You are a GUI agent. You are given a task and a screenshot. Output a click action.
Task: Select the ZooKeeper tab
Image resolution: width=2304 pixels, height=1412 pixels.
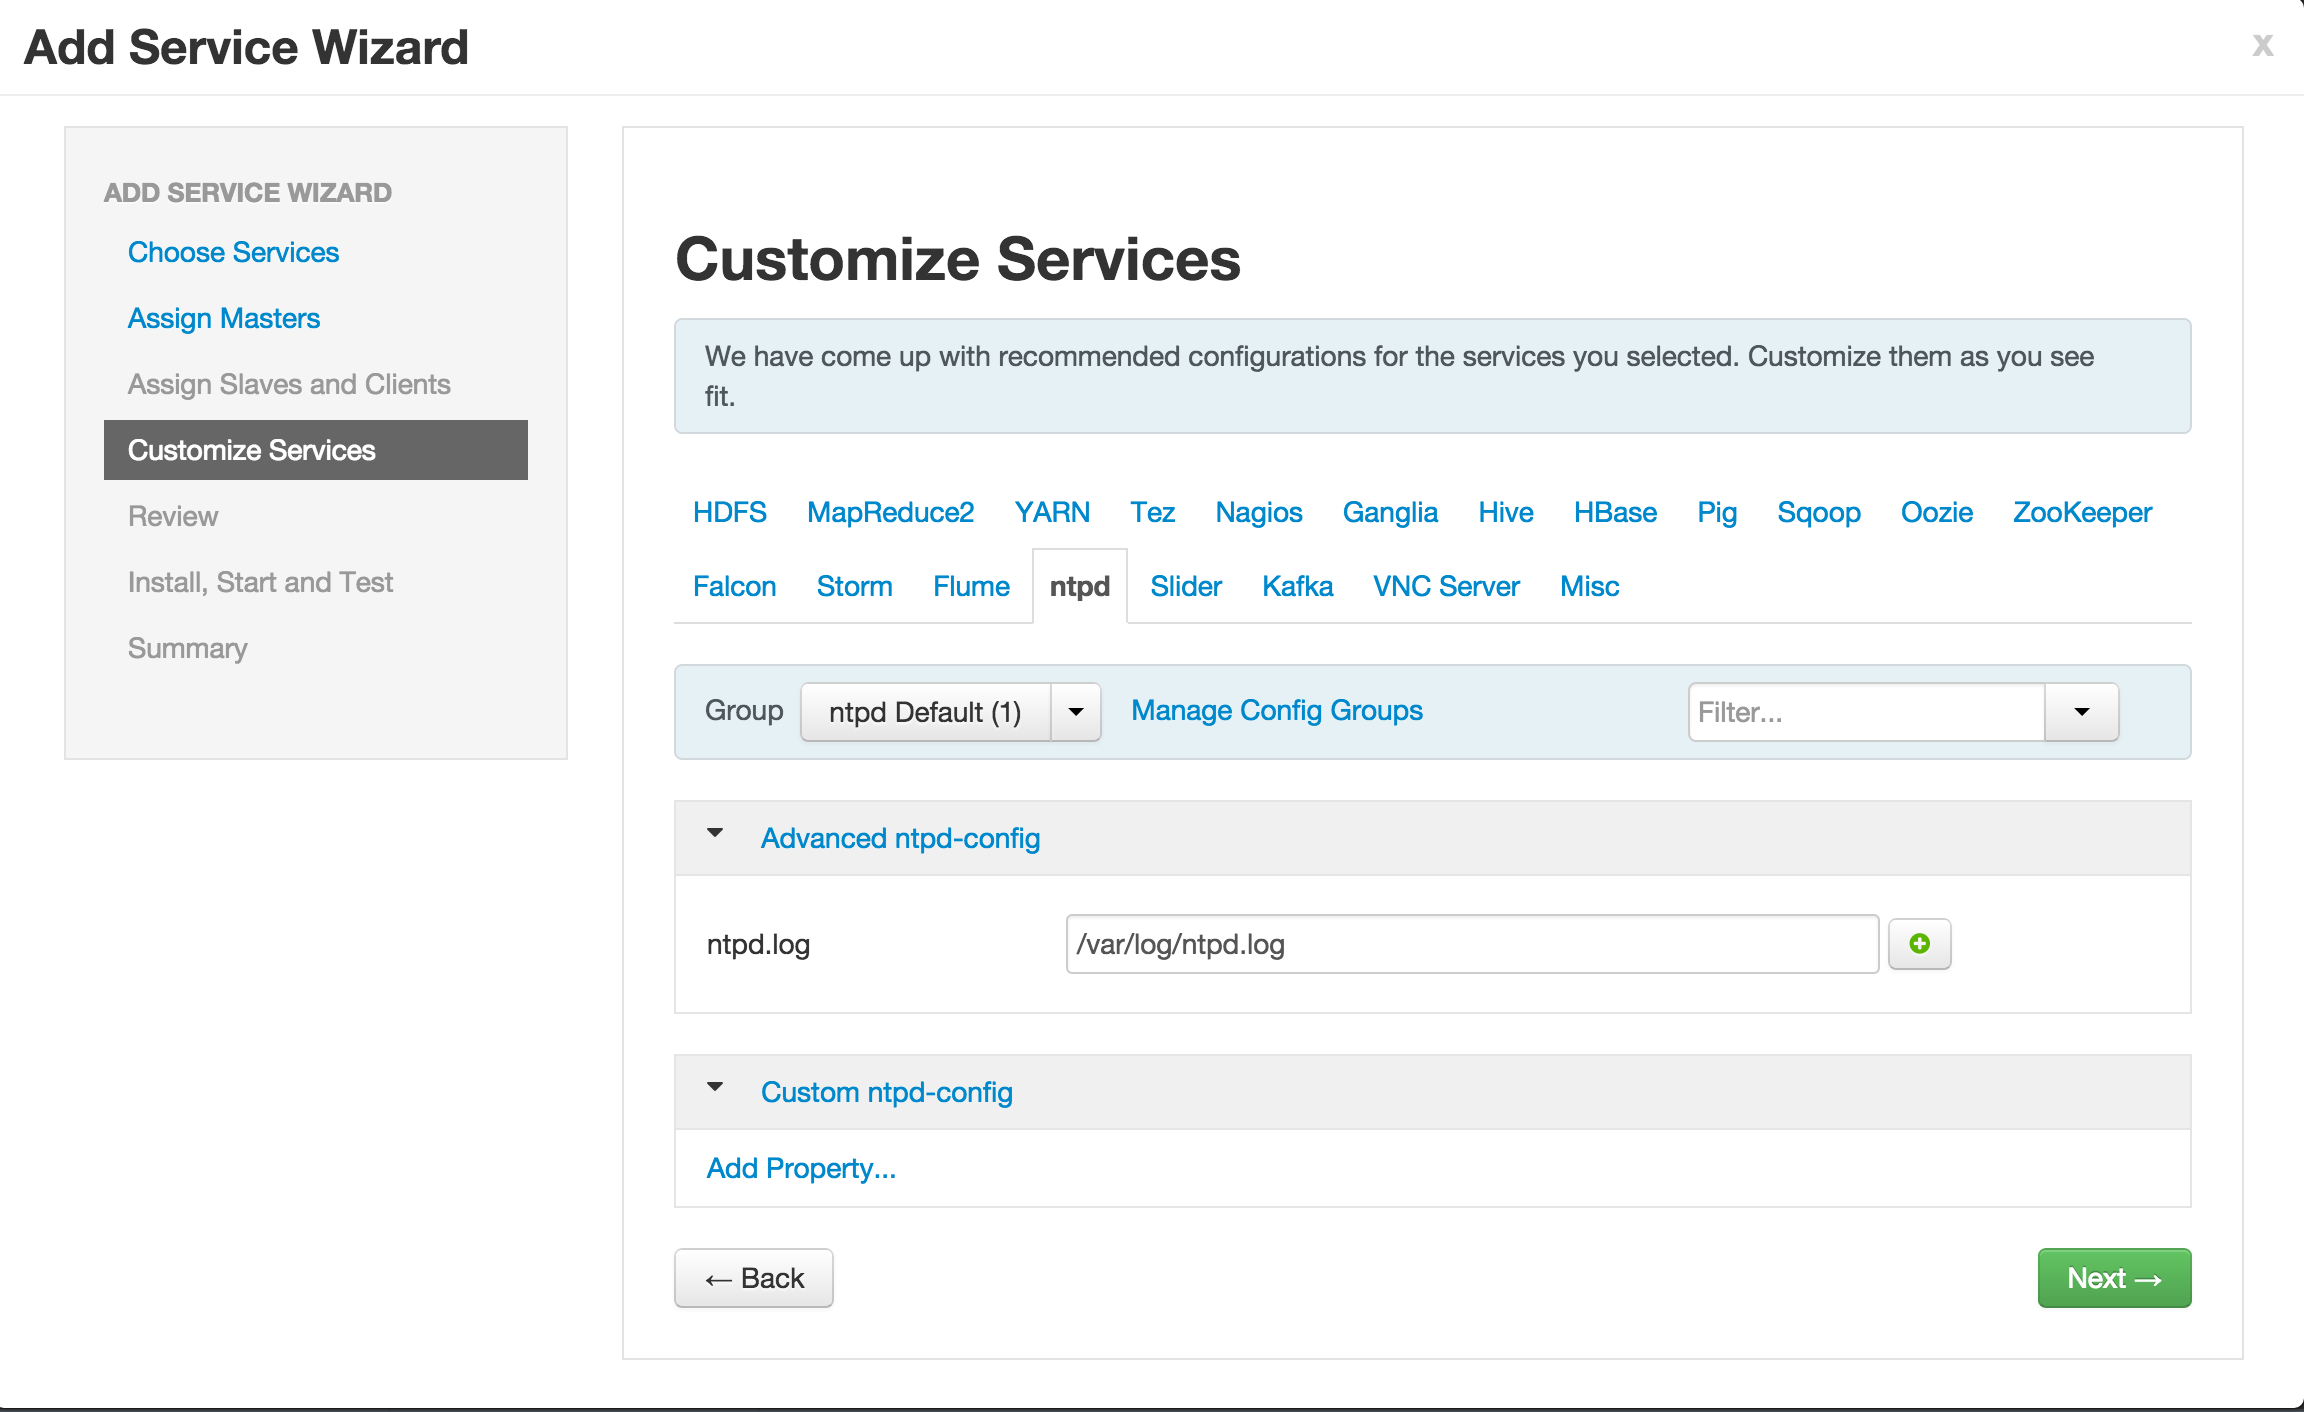pos(2082,512)
